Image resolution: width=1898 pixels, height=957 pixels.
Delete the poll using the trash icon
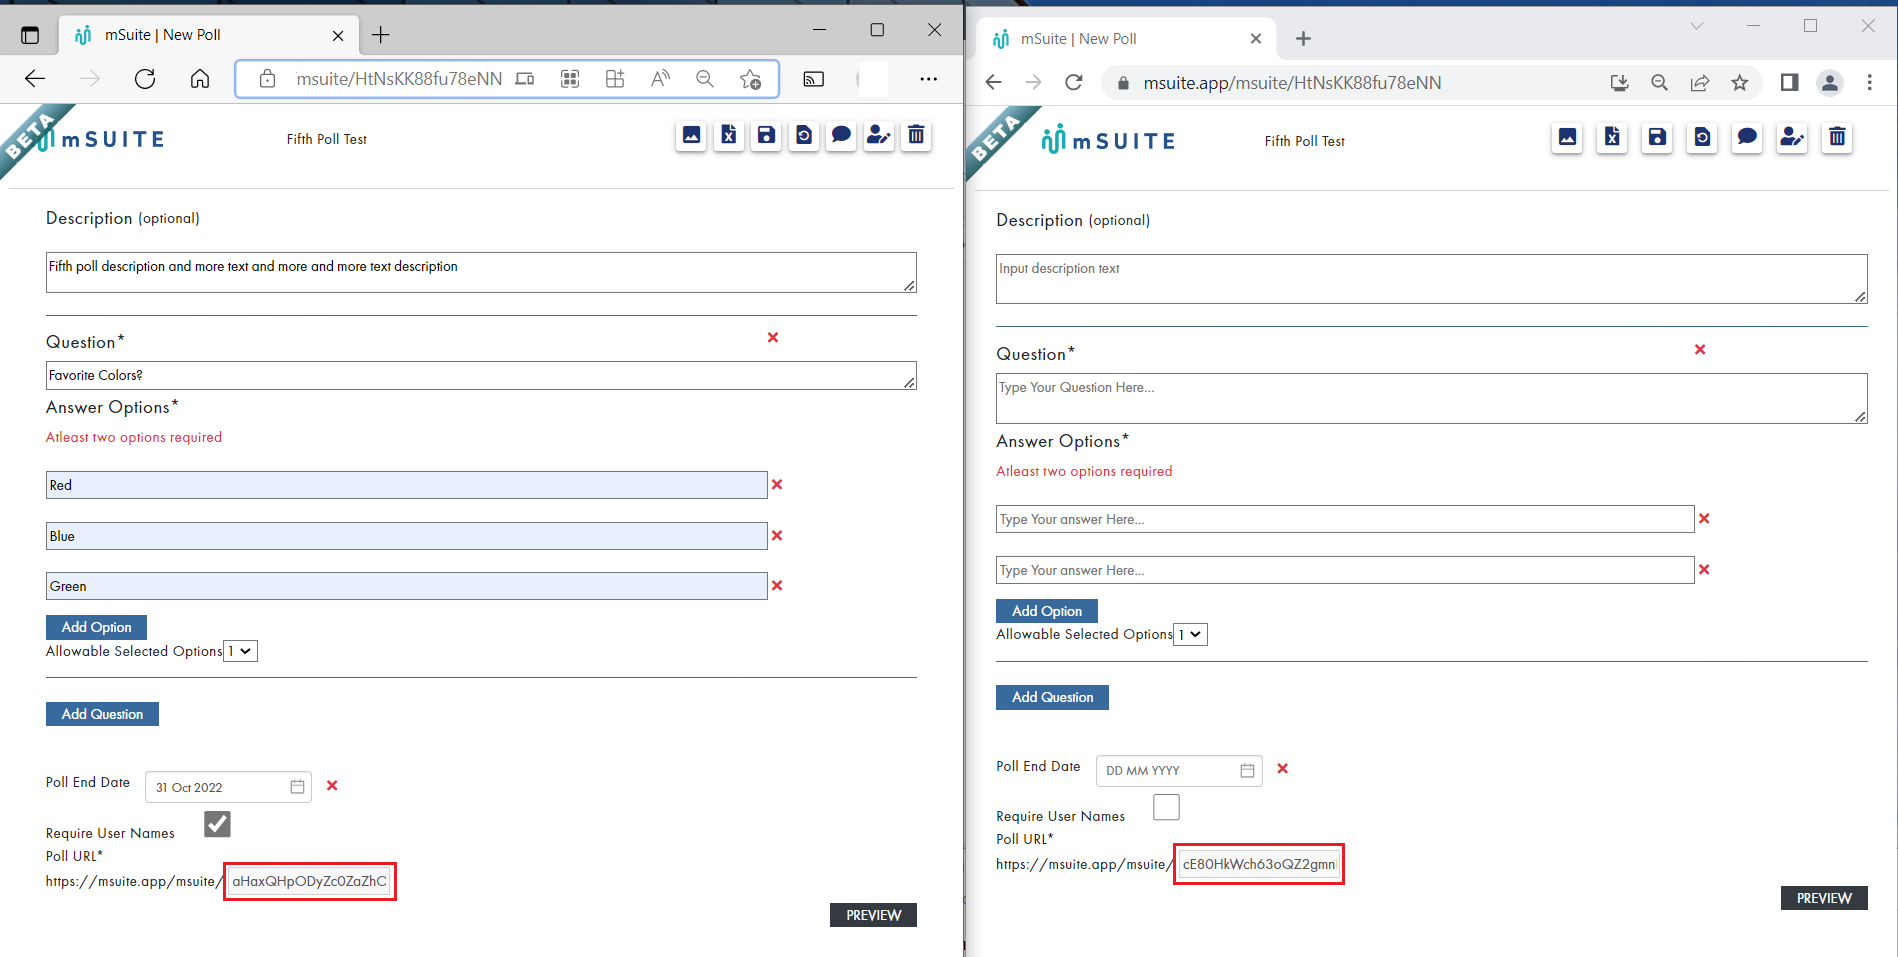[916, 136]
